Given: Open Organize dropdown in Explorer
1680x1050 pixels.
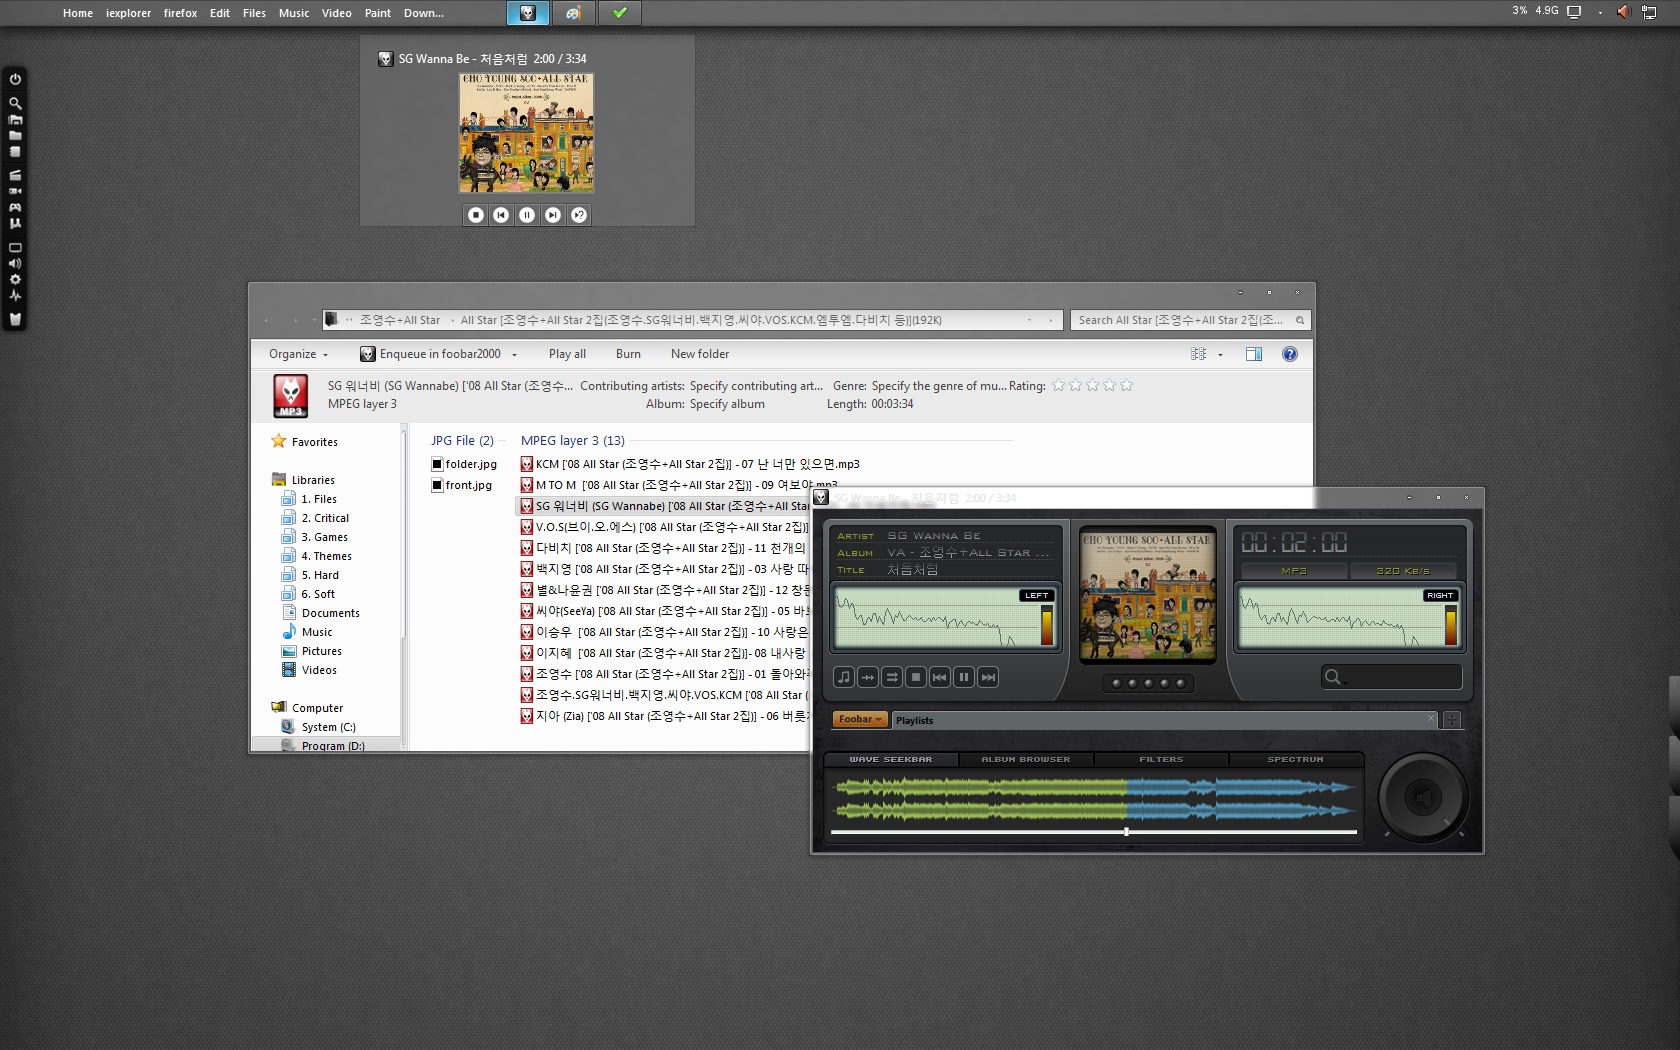Looking at the screenshot, I should (x=298, y=354).
